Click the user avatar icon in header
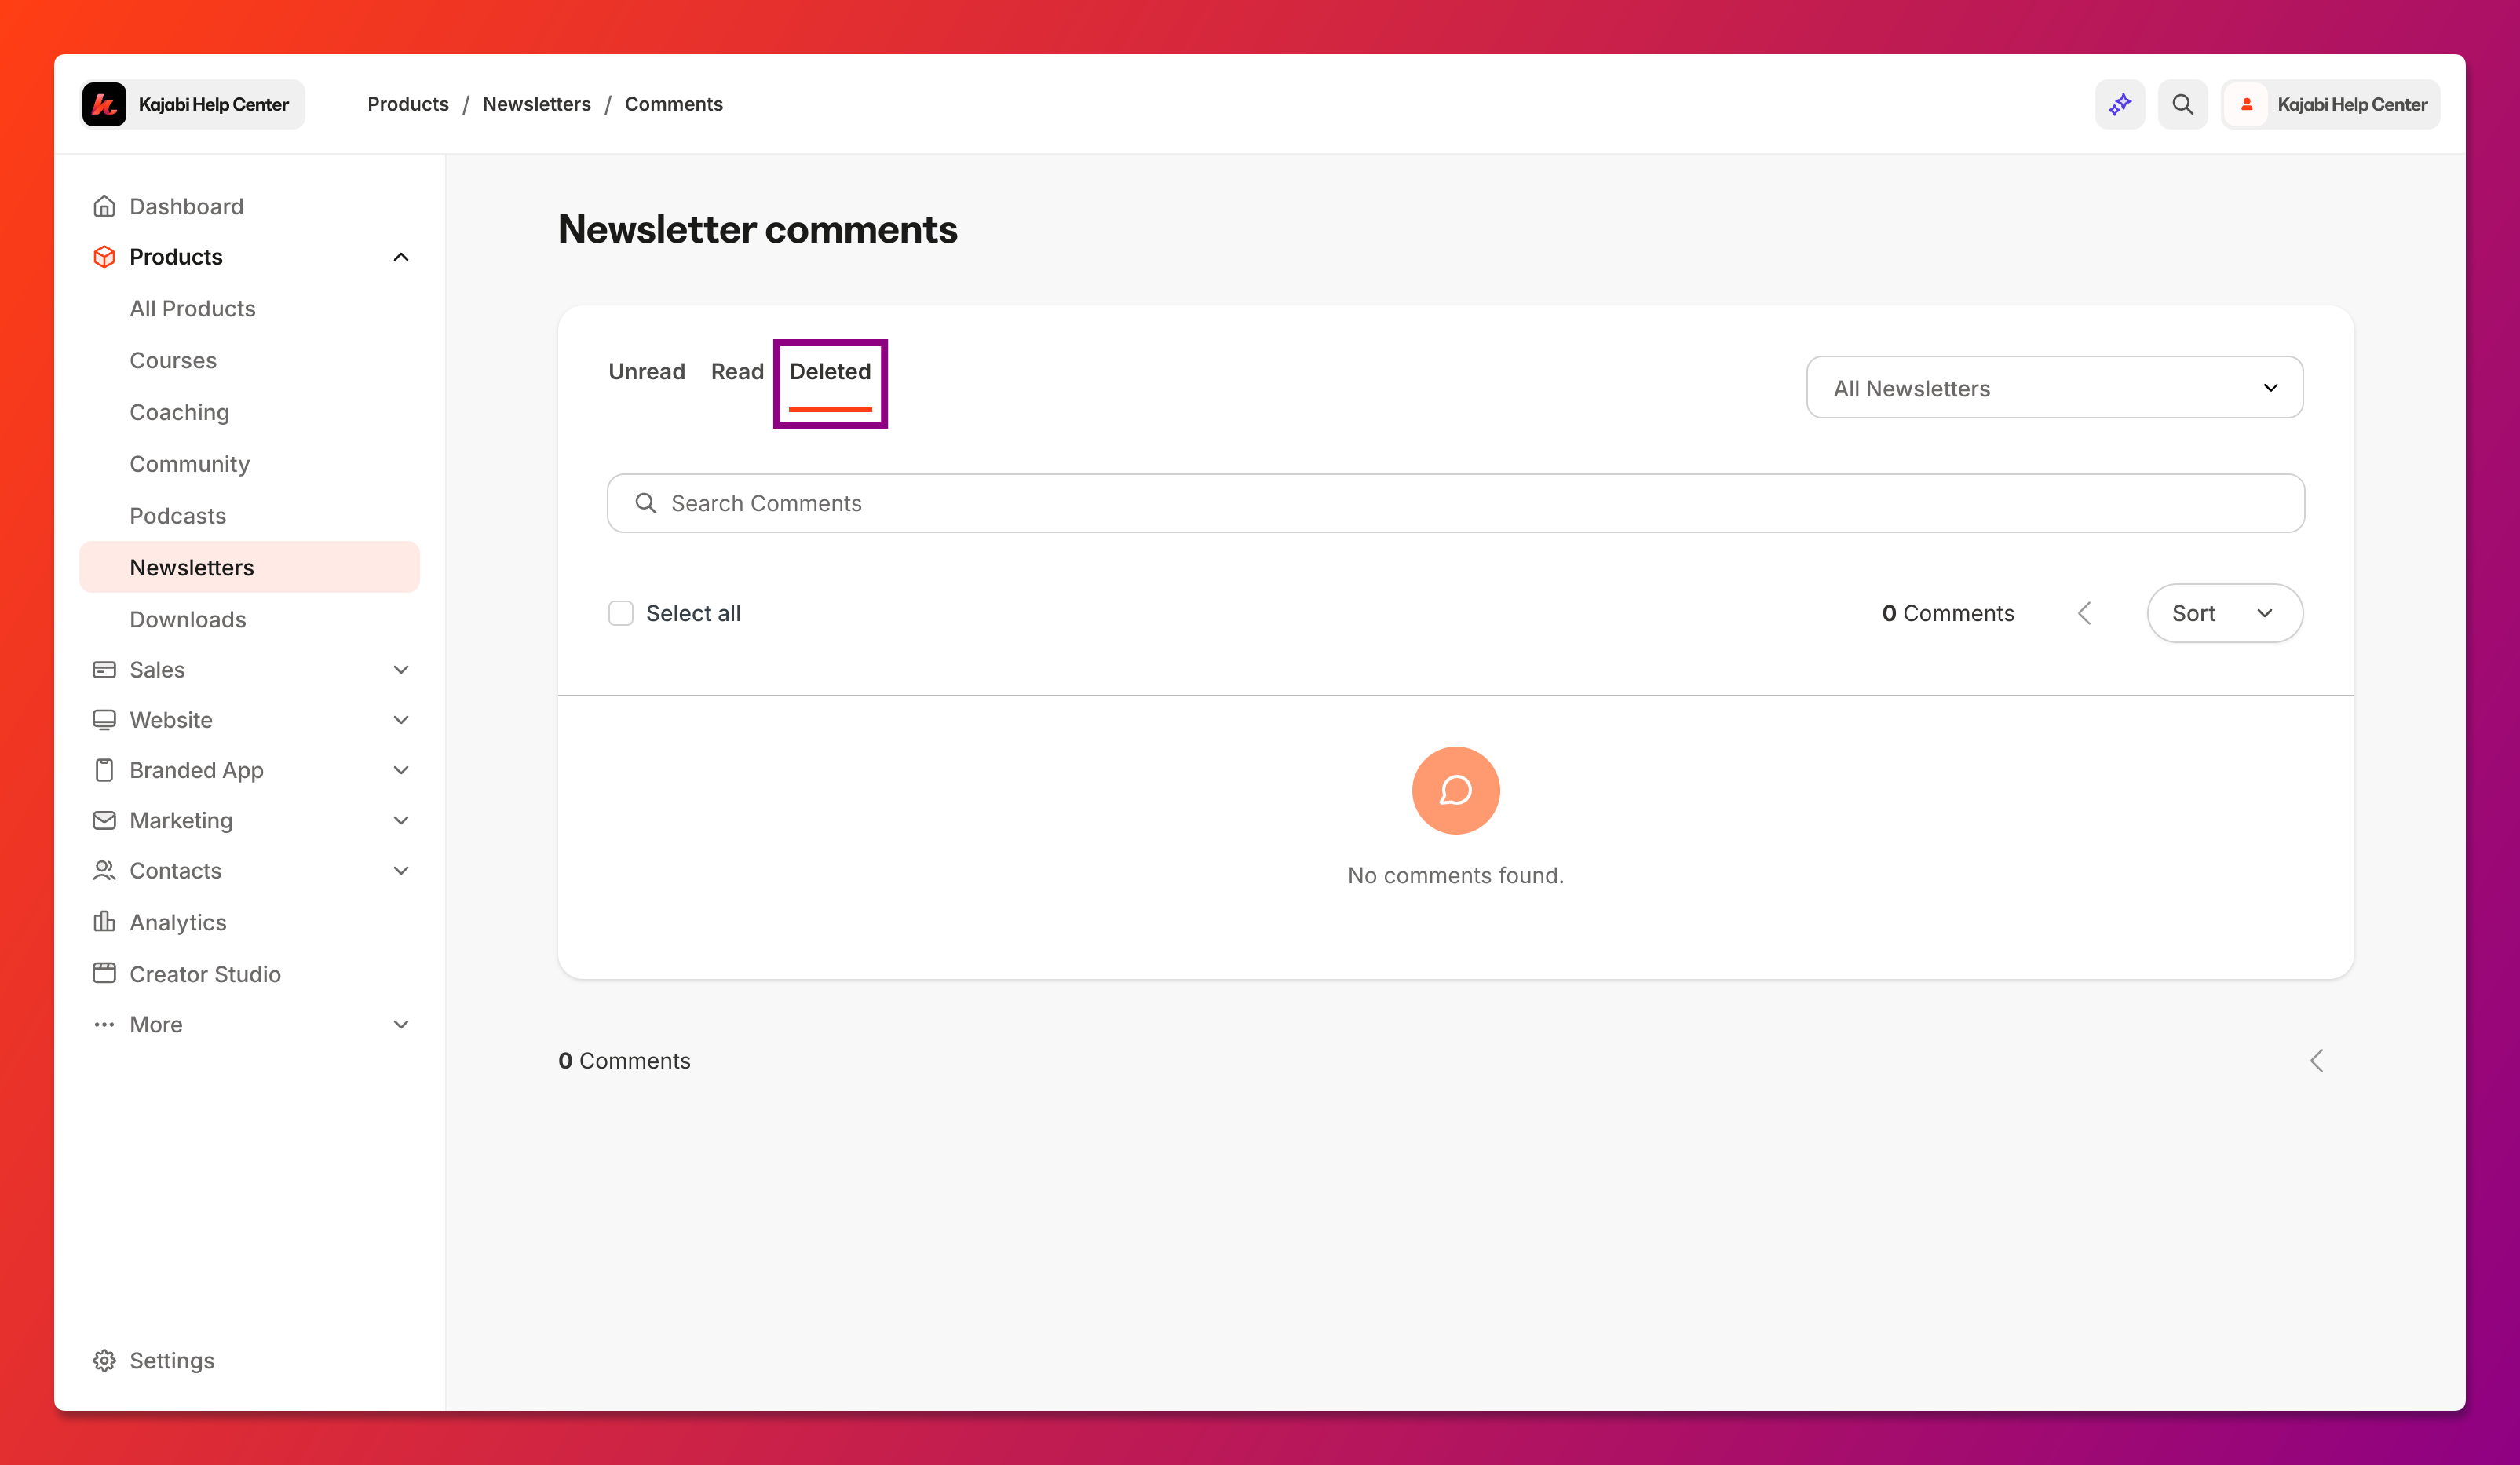The height and width of the screenshot is (1465, 2520). [x=2246, y=104]
